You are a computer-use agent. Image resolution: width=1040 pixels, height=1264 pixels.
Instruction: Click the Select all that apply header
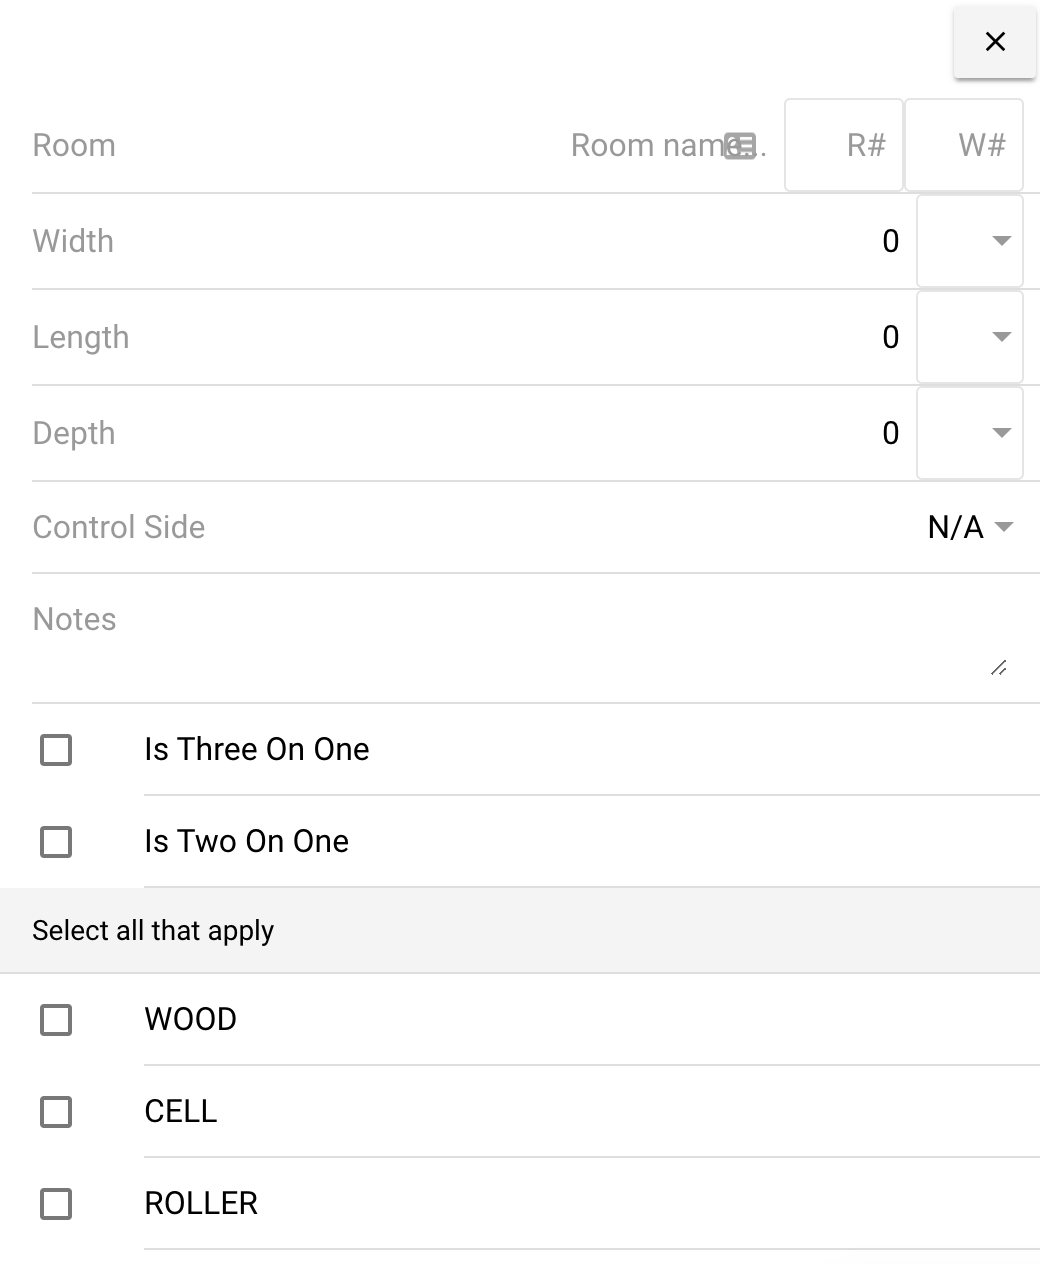pyautogui.click(x=153, y=930)
